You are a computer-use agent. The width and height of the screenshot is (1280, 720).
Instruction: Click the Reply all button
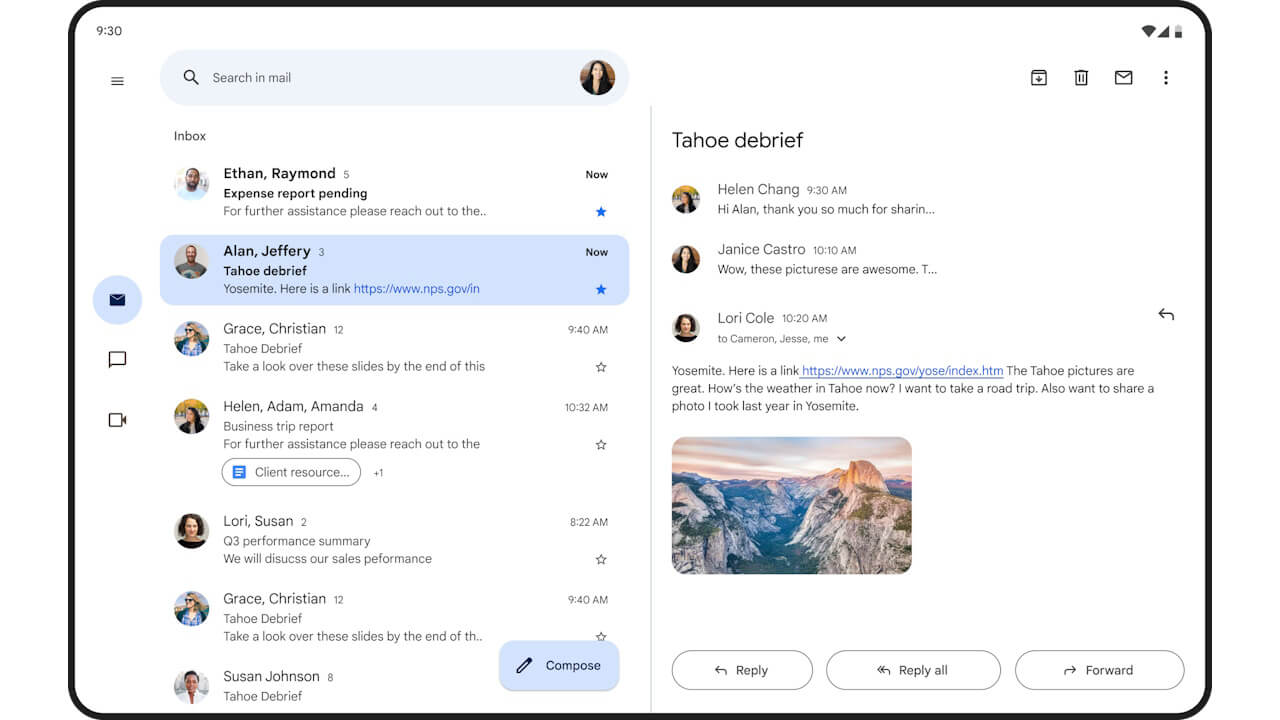913,670
